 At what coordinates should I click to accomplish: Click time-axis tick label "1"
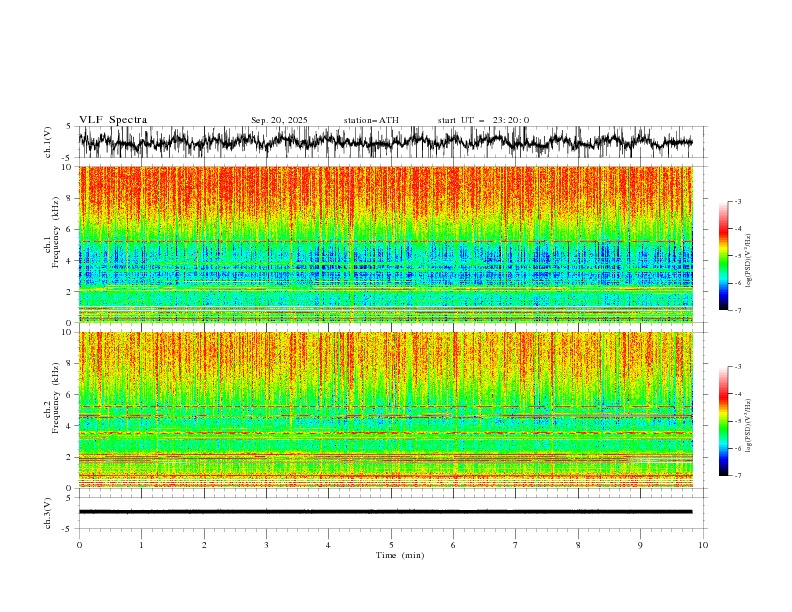pyautogui.click(x=141, y=545)
